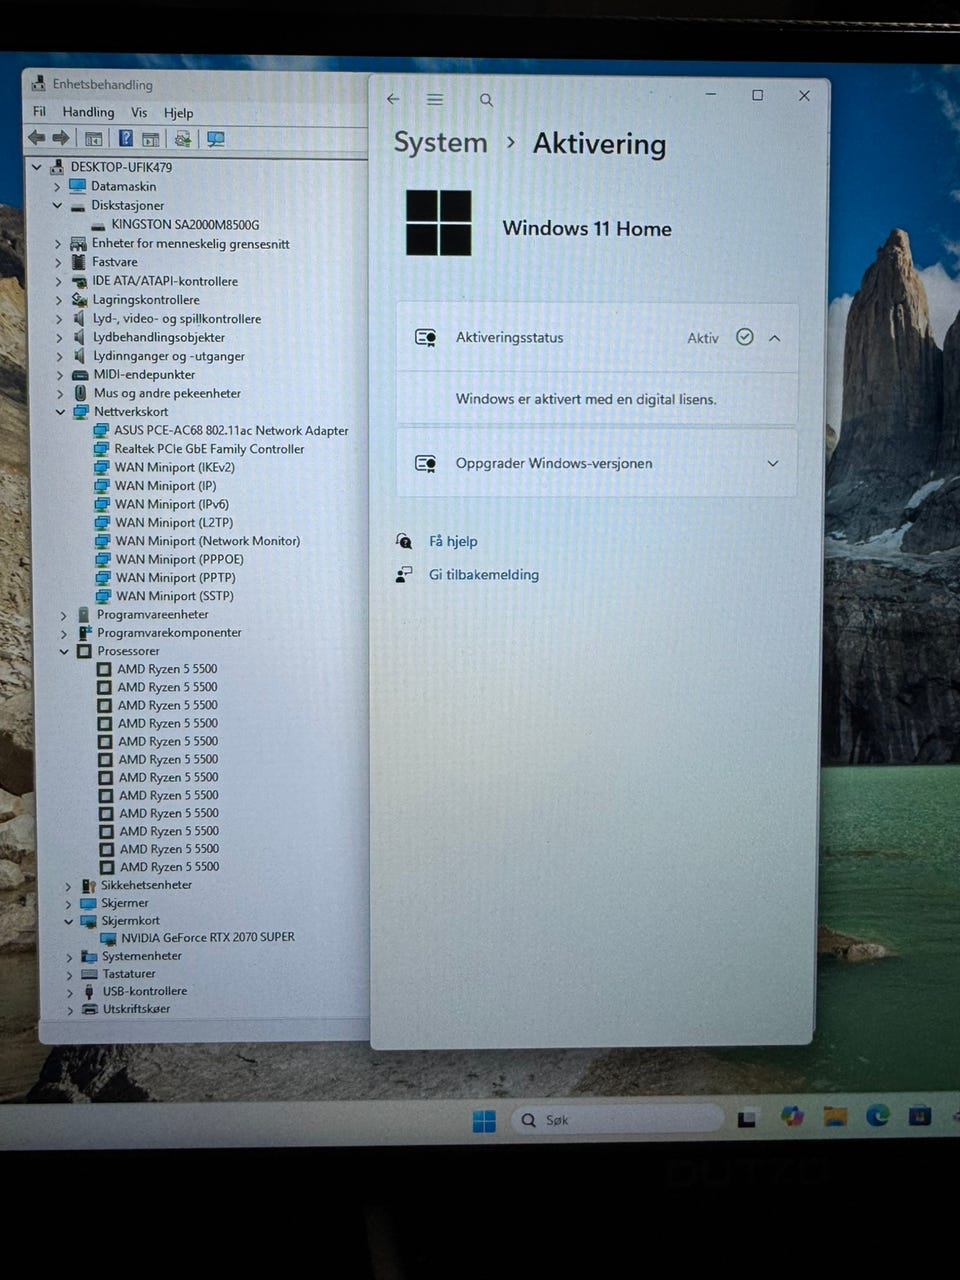Expand the Sikkehetsenheter tree node arrow
Screen dimensions: 960x1280
[68, 886]
